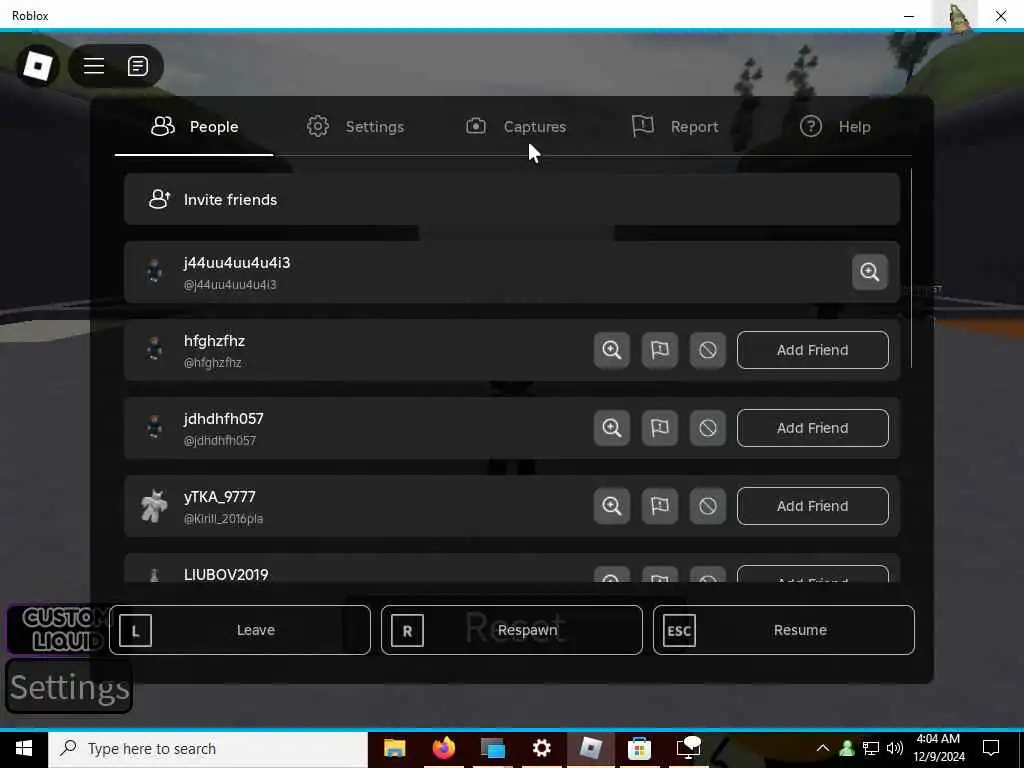This screenshot has height=768, width=1024.
Task: Open Microsoft Store from taskbar
Action: (639, 748)
